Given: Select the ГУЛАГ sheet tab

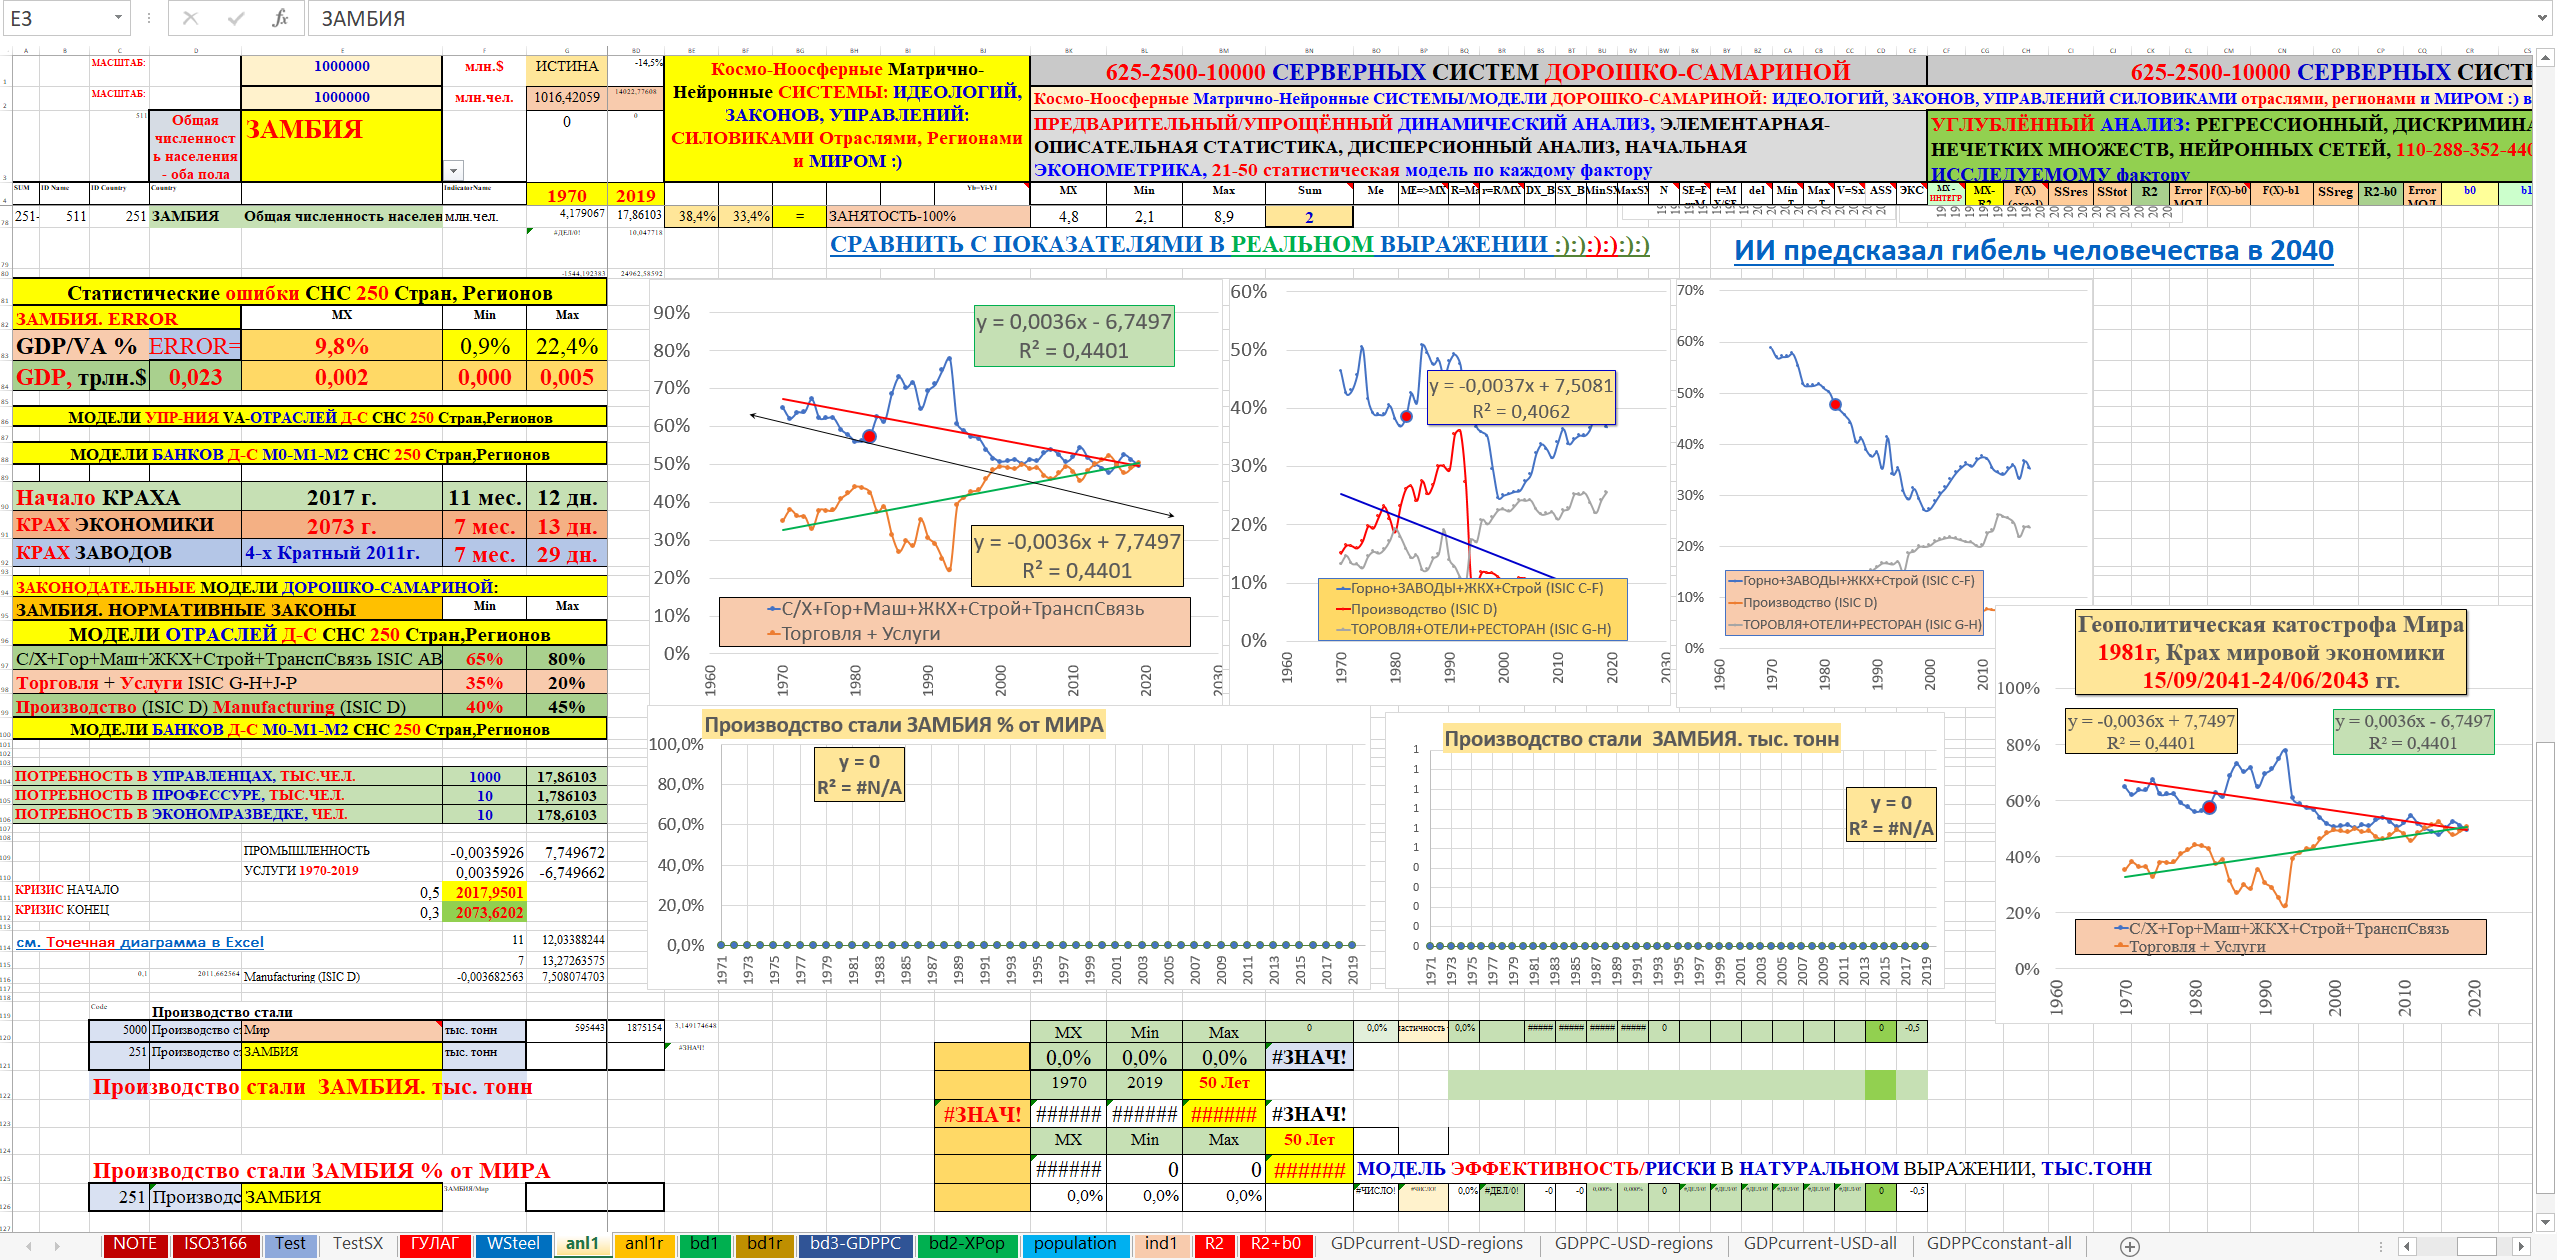Looking at the screenshot, I should click(434, 1244).
